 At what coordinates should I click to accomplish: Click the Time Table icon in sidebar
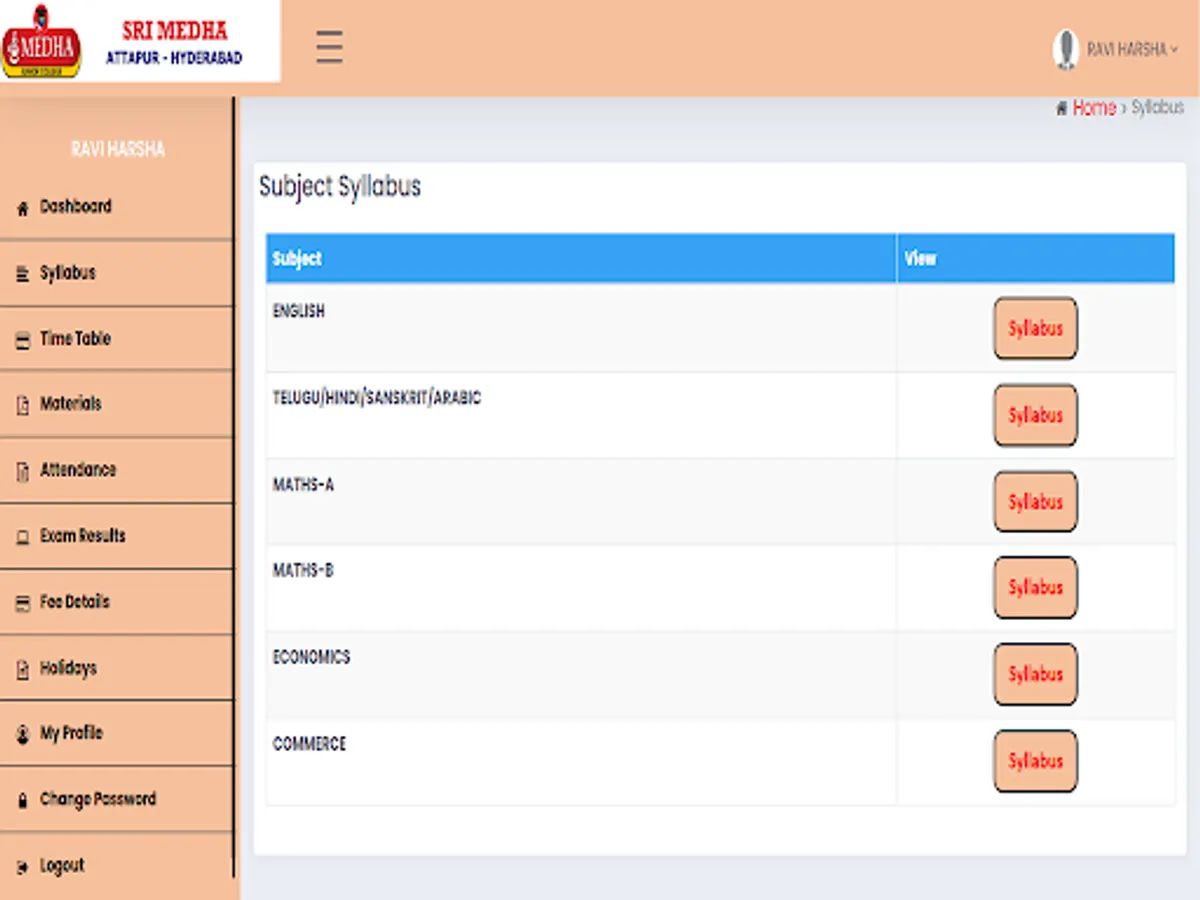click(23, 340)
